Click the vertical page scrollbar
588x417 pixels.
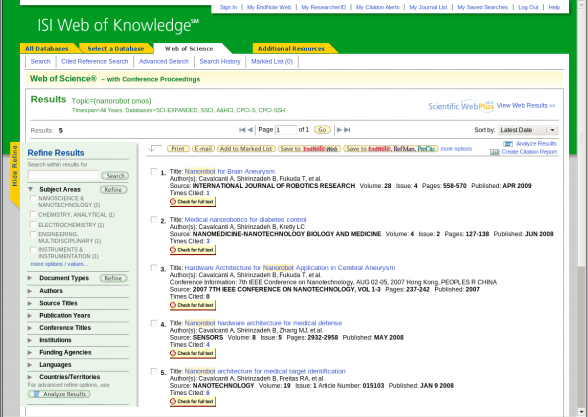[582, 208]
